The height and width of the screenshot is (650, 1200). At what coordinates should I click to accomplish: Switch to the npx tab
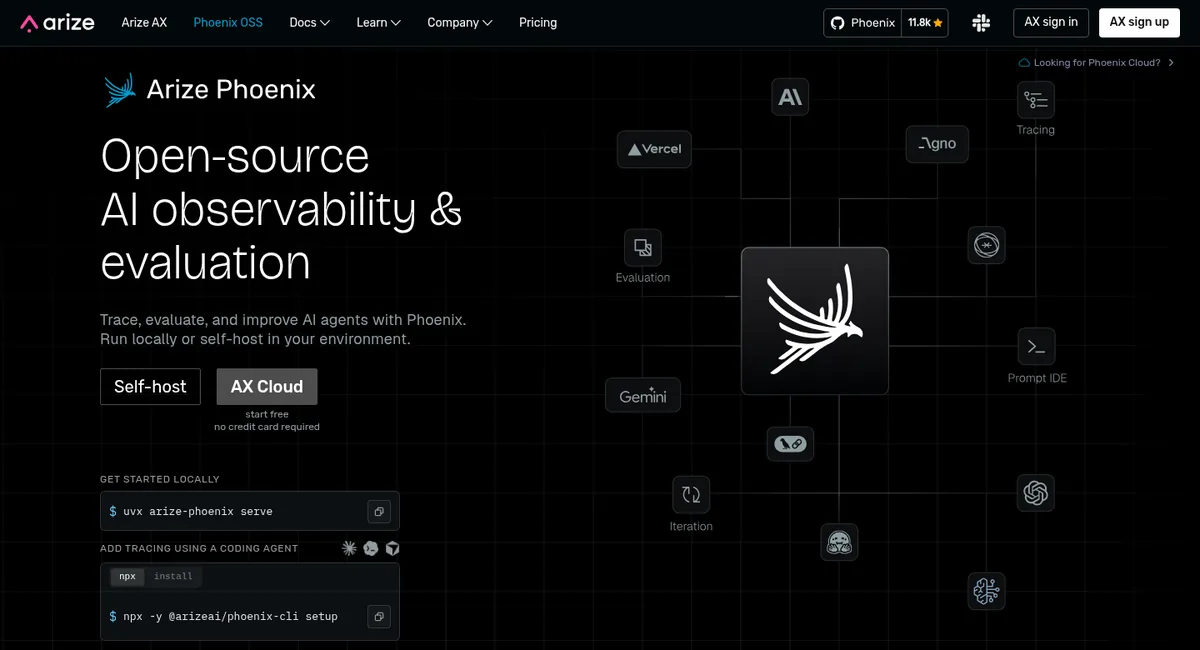tap(127, 577)
